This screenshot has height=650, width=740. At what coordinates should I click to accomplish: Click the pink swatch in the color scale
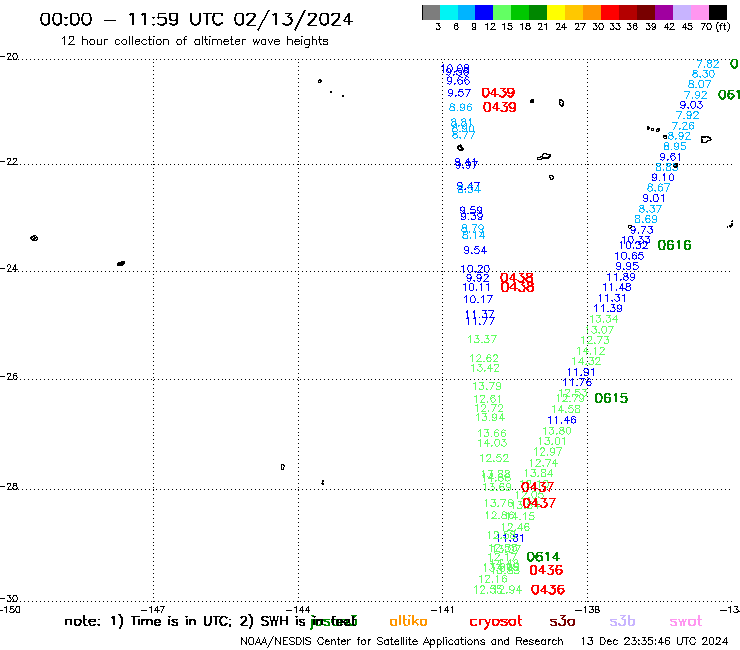point(699,12)
